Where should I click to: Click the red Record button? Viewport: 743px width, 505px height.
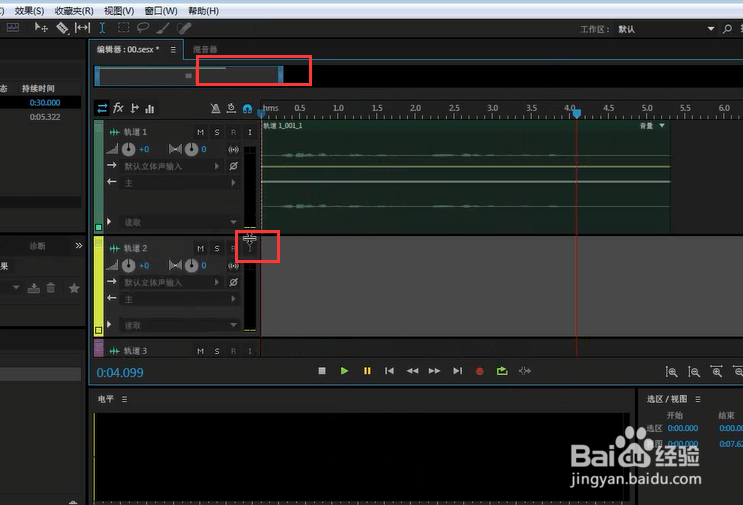(480, 371)
